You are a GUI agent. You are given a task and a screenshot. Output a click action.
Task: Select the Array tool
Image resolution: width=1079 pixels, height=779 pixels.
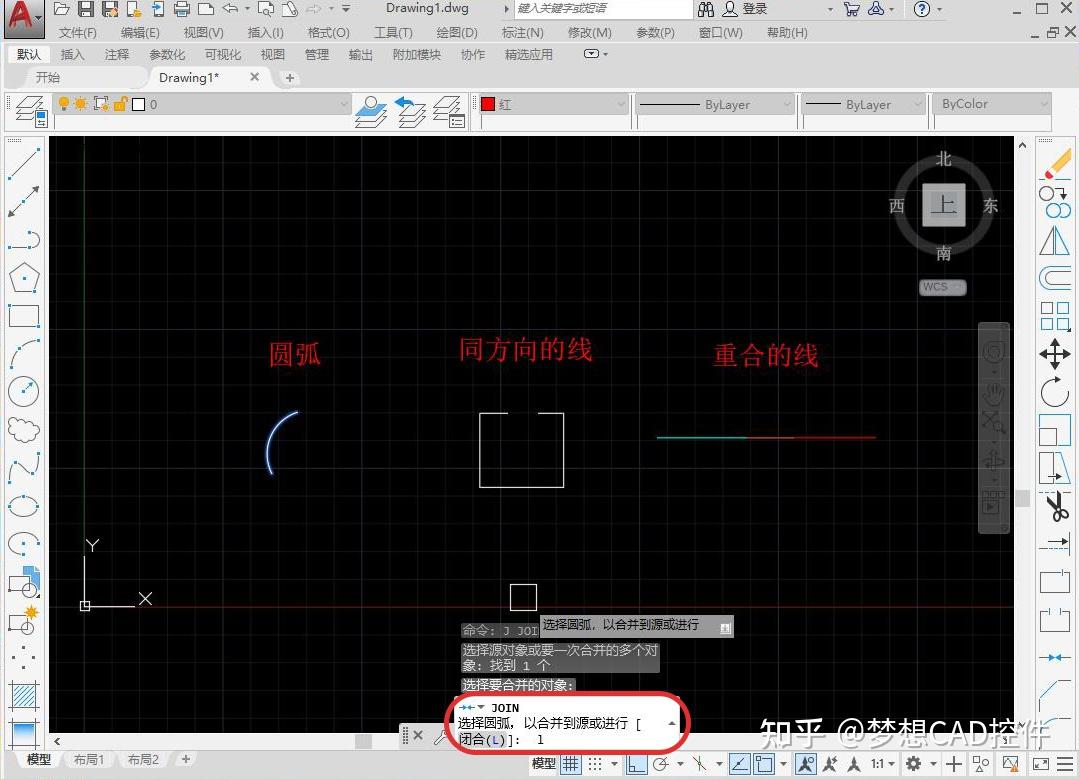[x=1055, y=317]
